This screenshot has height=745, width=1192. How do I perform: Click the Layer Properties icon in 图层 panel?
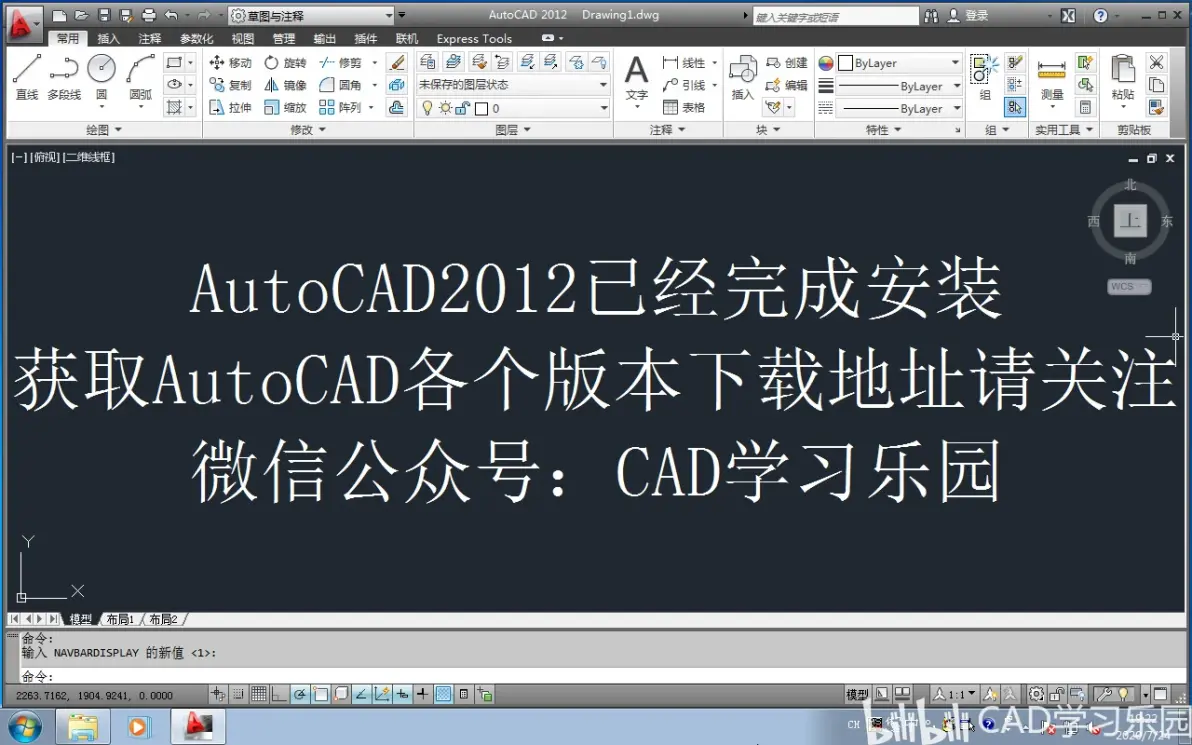click(x=428, y=62)
